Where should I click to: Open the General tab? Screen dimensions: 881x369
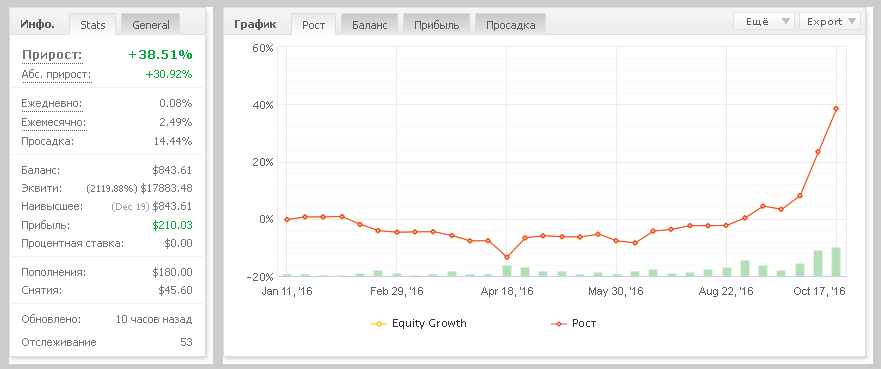coord(151,25)
